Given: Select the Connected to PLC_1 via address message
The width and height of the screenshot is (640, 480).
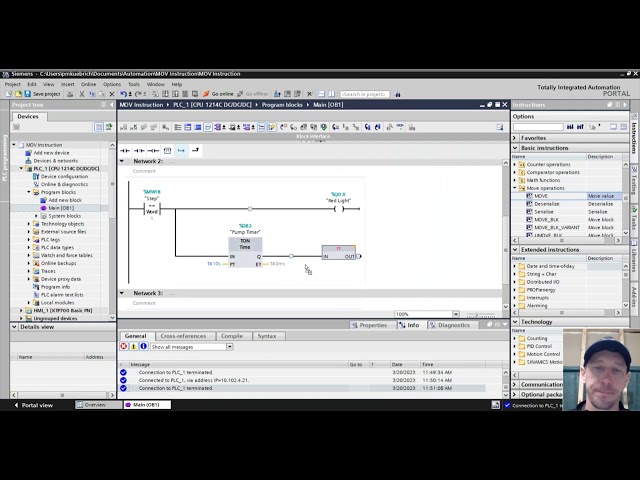Looking at the screenshot, I should click(x=301, y=380).
